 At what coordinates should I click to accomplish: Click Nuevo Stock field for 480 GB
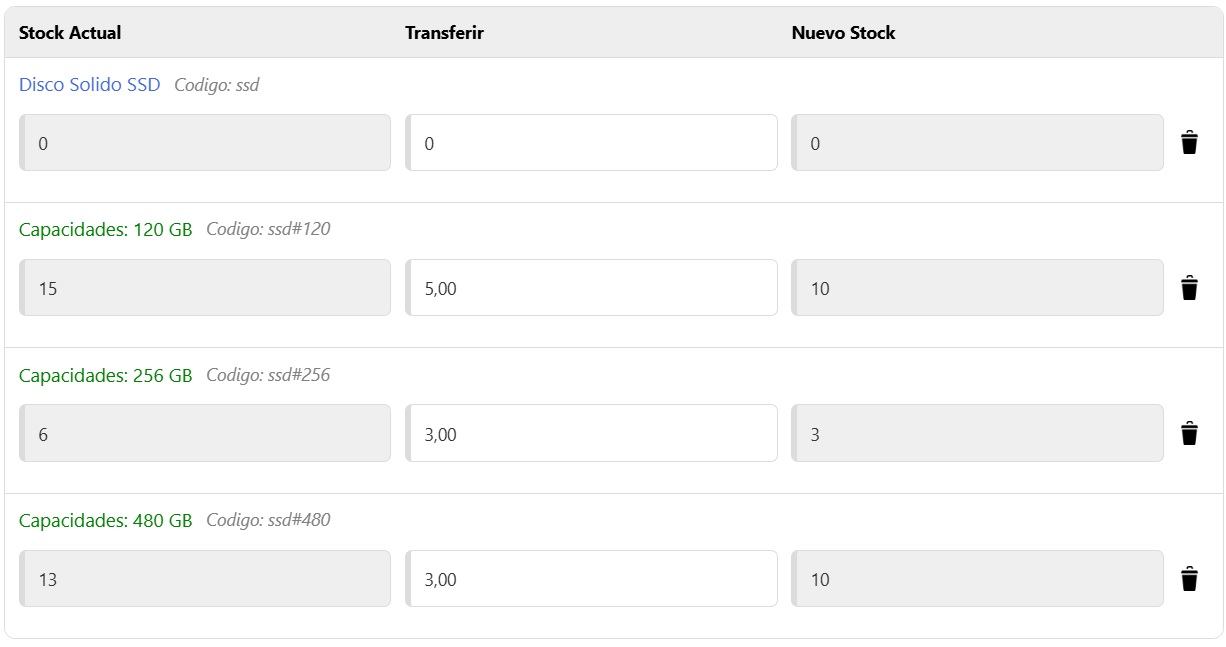(x=977, y=579)
